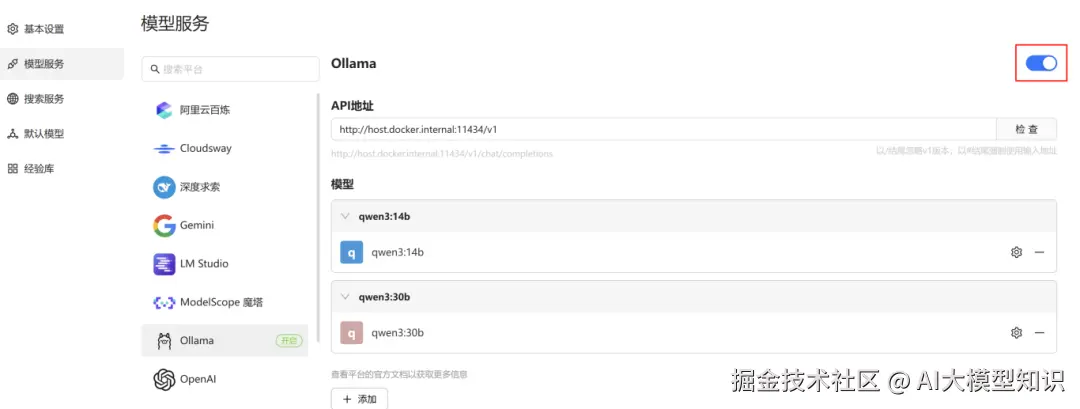Screen dimensions: 1080x409
Task: Select the 深度求索 platform
Action: tap(225, 187)
